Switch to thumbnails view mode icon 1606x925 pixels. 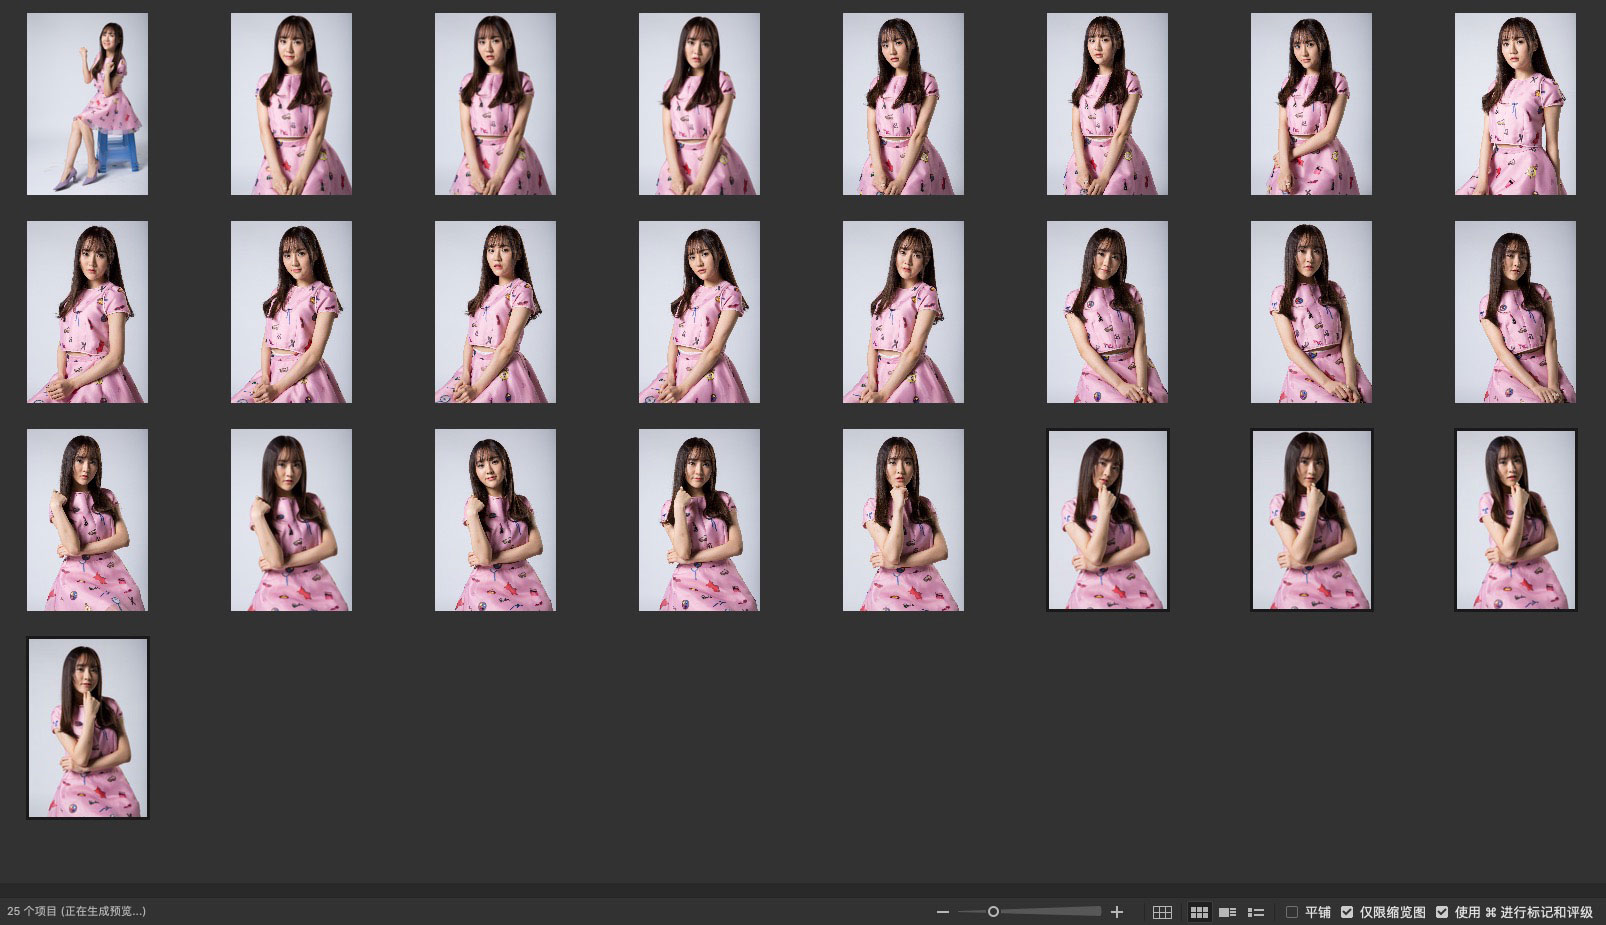coord(1199,912)
